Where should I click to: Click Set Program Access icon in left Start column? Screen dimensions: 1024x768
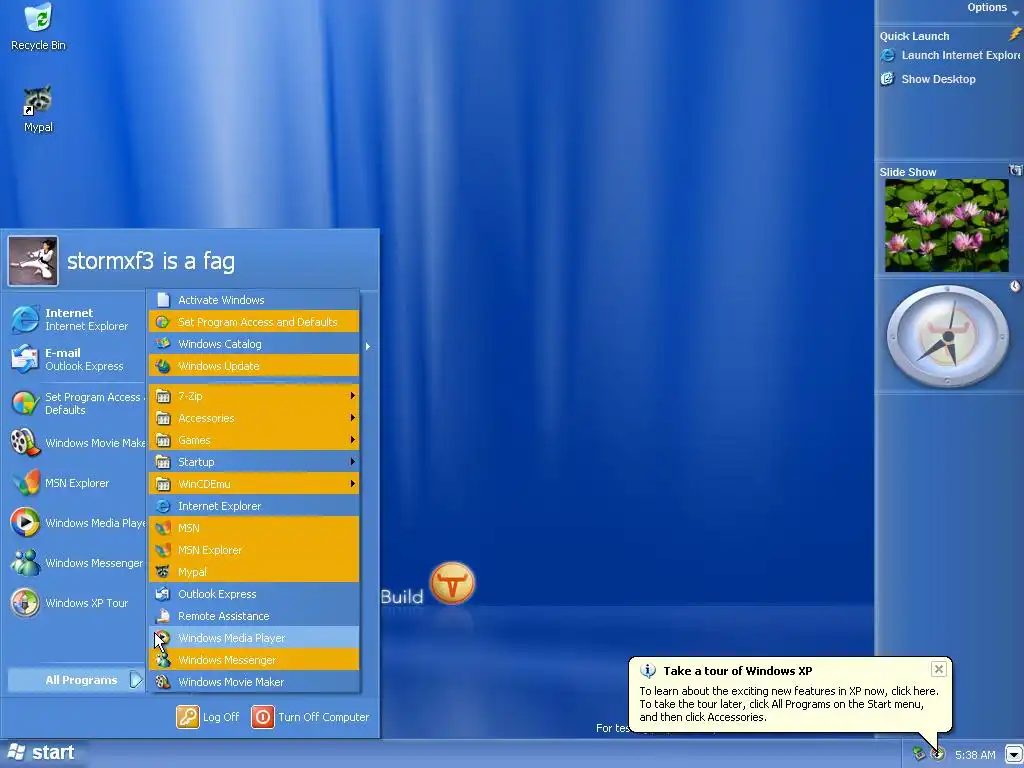pos(25,403)
